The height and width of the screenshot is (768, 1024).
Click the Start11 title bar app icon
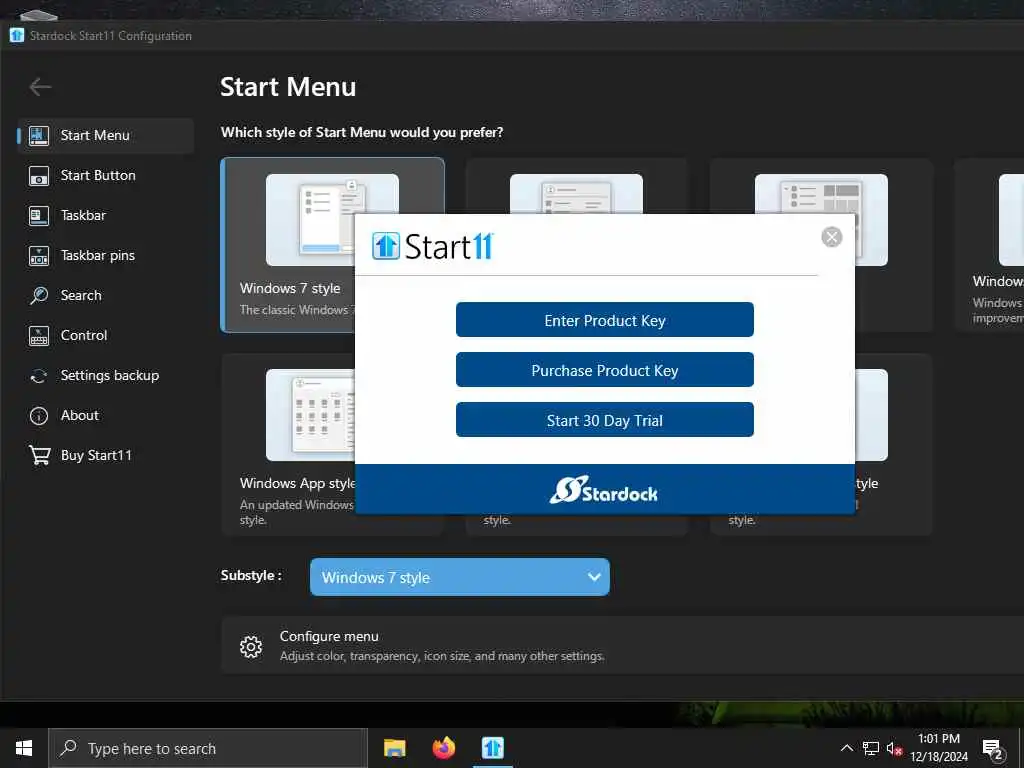tap(17, 35)
